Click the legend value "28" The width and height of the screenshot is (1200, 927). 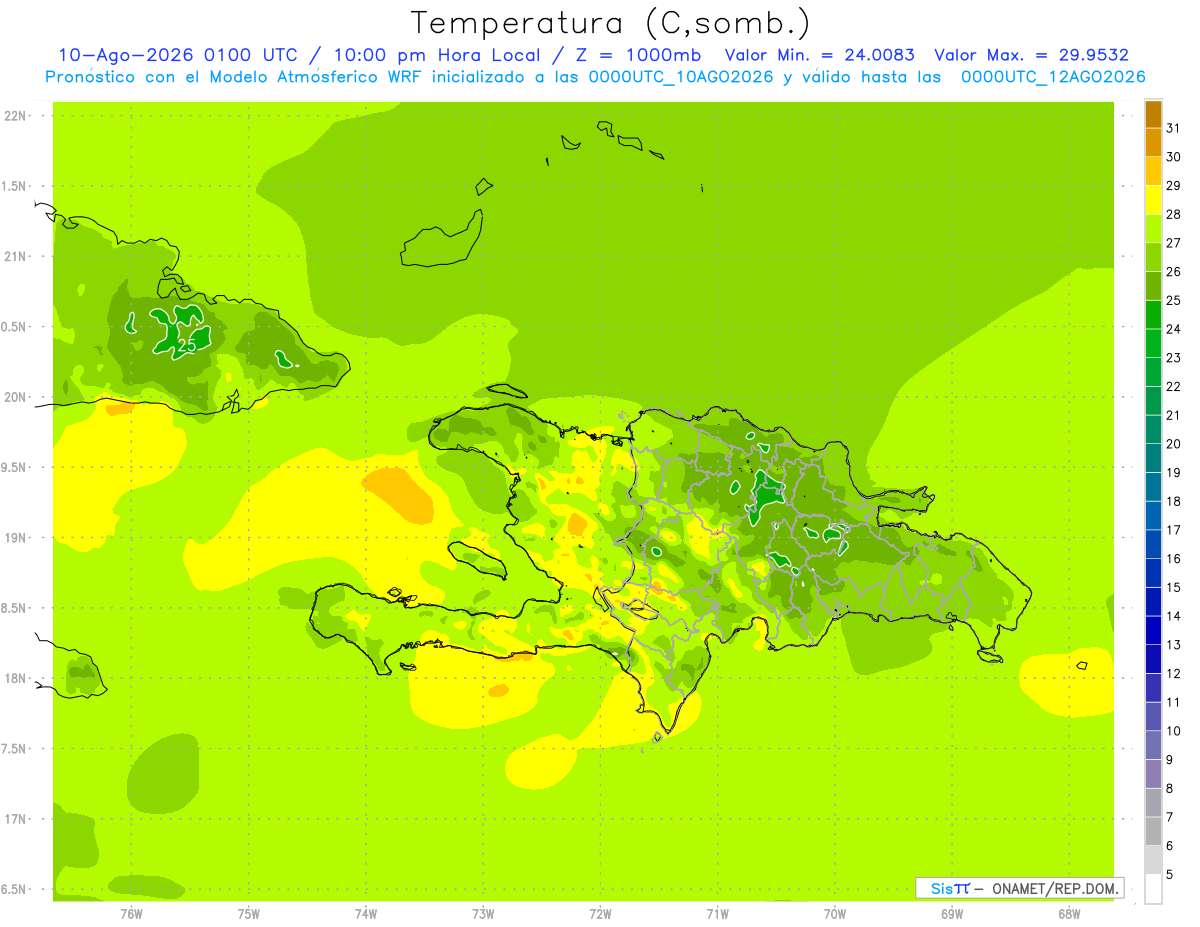pyautogui.click(x=1173, y=214)
